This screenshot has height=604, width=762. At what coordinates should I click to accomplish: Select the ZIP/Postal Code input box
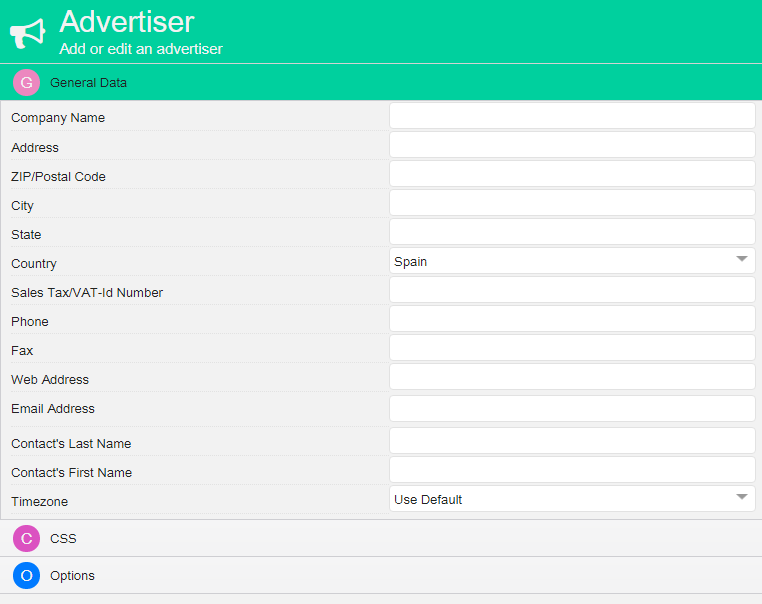[571, 174]
